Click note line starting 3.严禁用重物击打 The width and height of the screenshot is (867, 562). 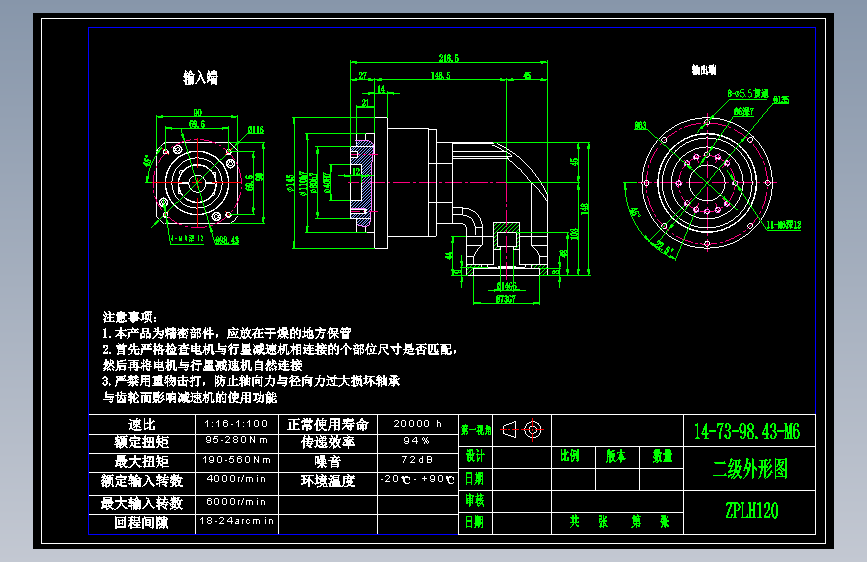251,381
